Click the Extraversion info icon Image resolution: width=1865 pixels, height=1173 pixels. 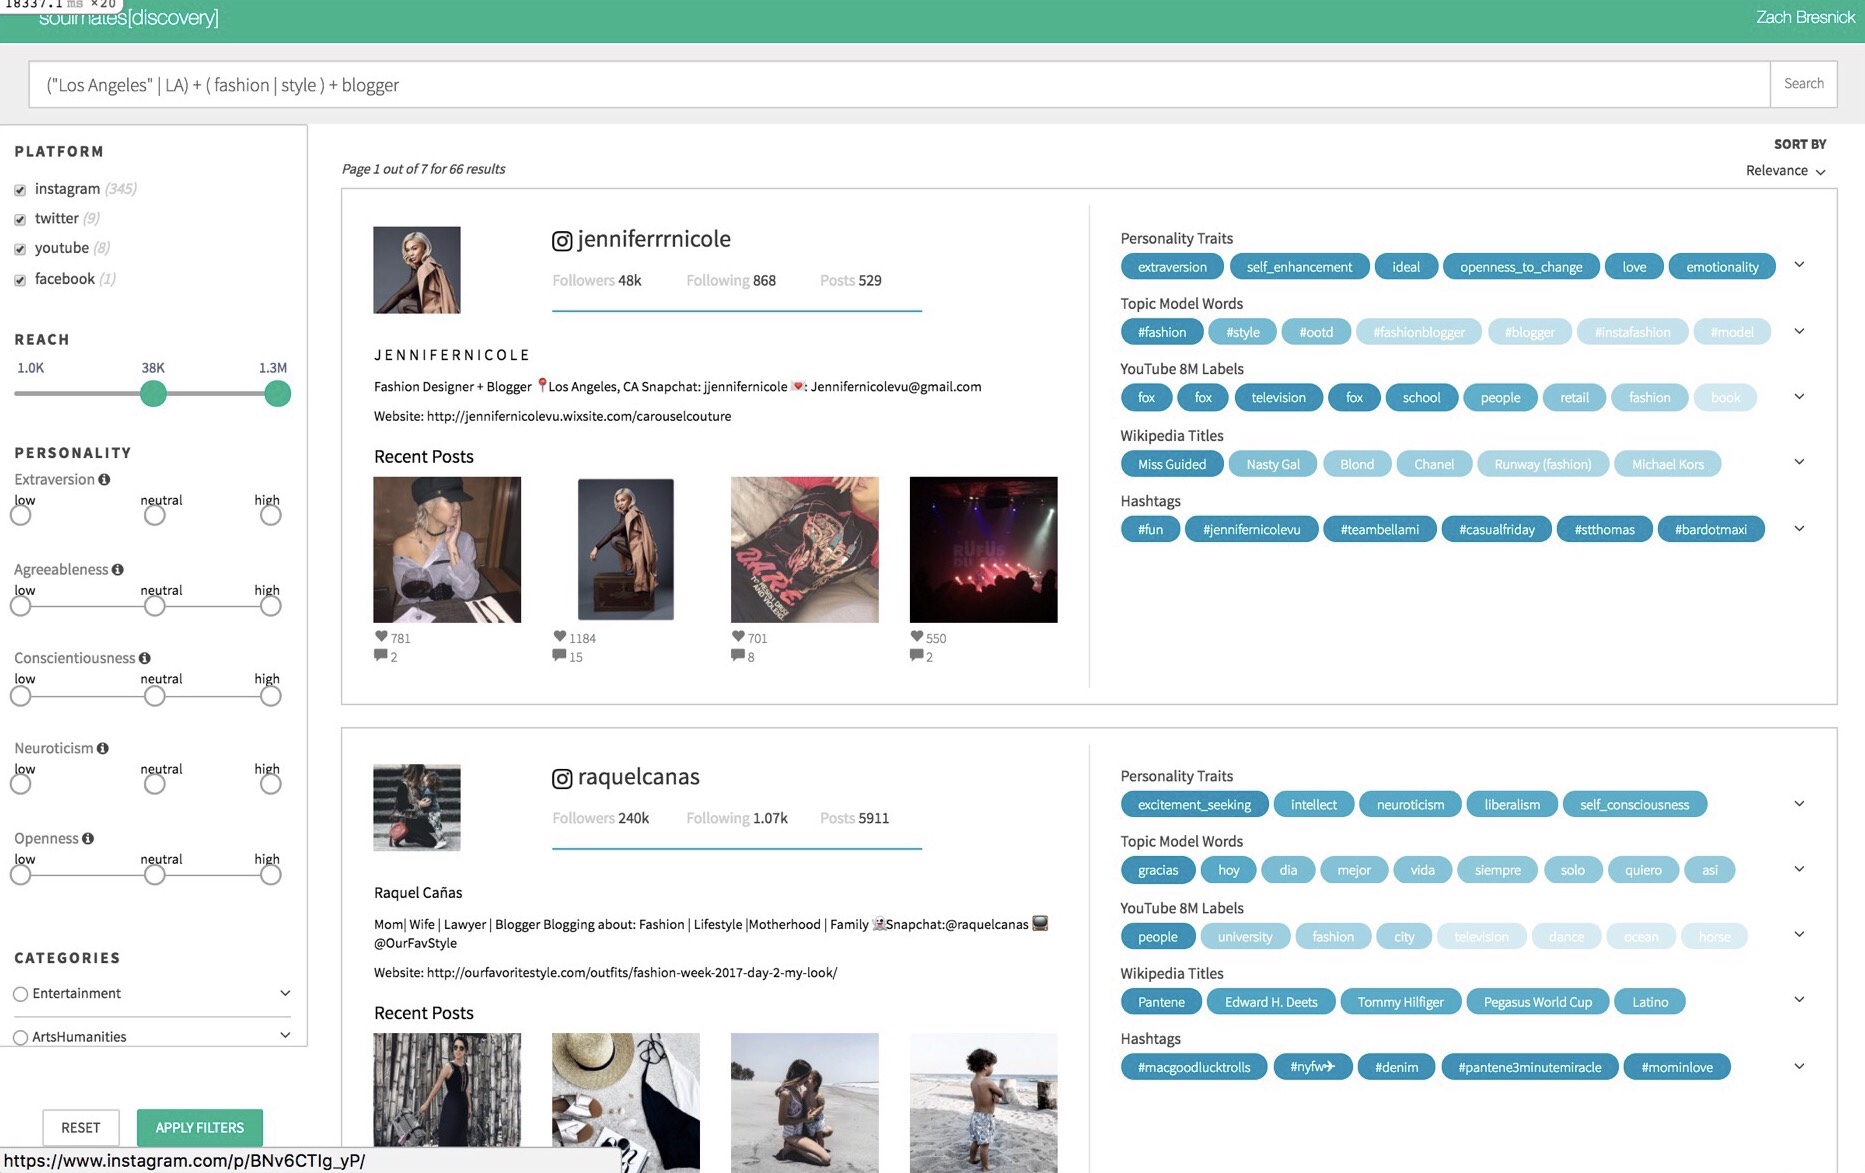tap(104, 479)
